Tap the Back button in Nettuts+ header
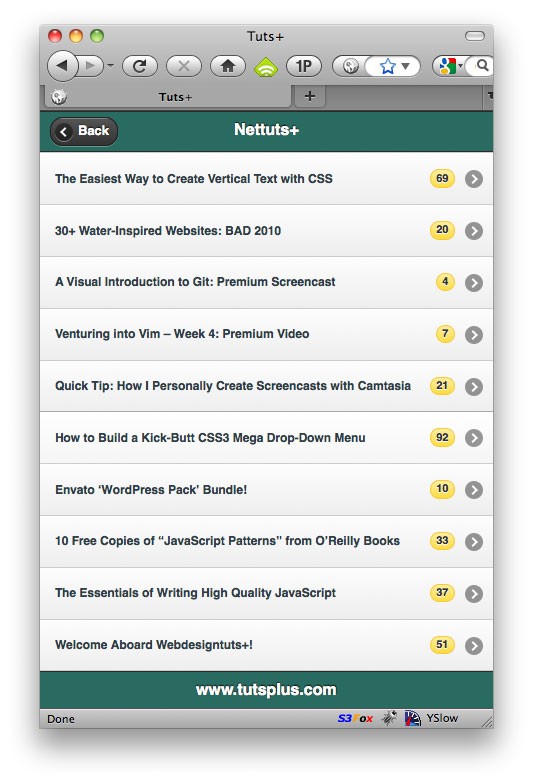Screen dimensions: 533x783 pyautogui.click(x=84, y=131)
